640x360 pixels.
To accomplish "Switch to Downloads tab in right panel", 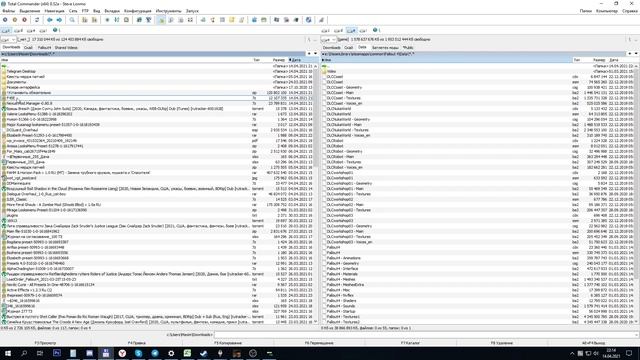I will pyautogui.click(x=331, y=48).
